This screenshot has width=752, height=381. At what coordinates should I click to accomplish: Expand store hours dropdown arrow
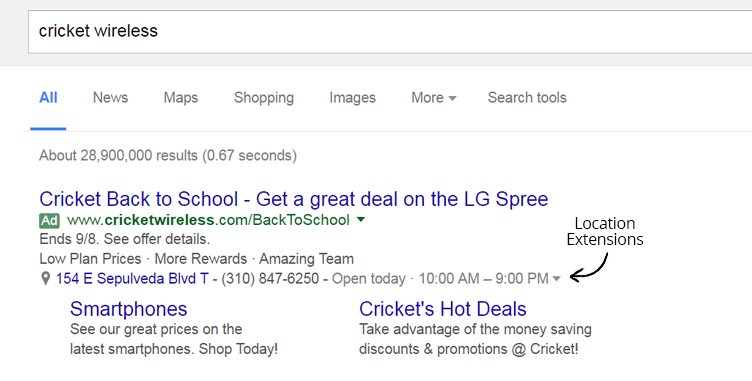(556, 279)
